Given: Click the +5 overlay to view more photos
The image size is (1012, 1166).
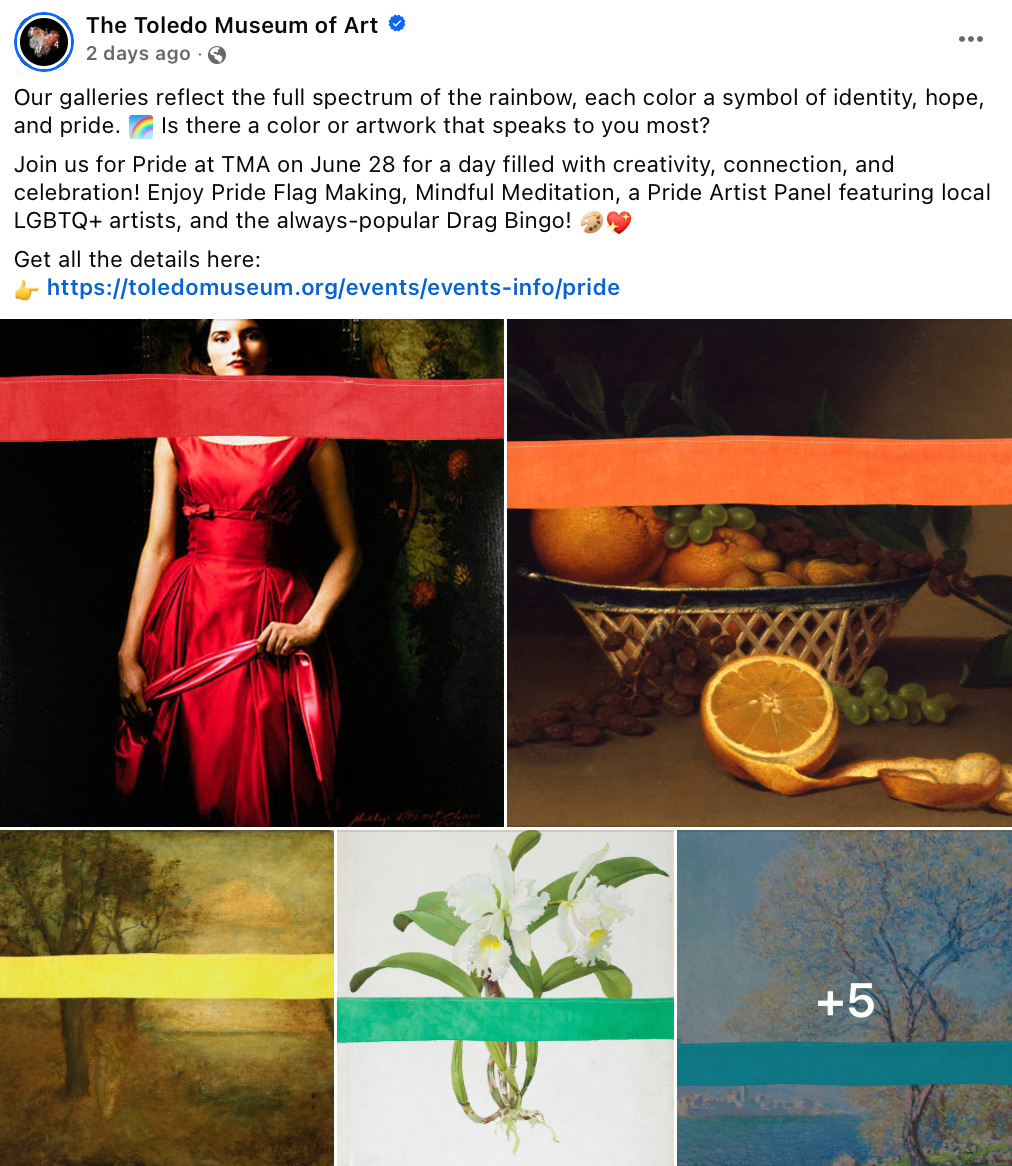Looking at the screenshot, I should pyautogui.click(x=845, y=999).
